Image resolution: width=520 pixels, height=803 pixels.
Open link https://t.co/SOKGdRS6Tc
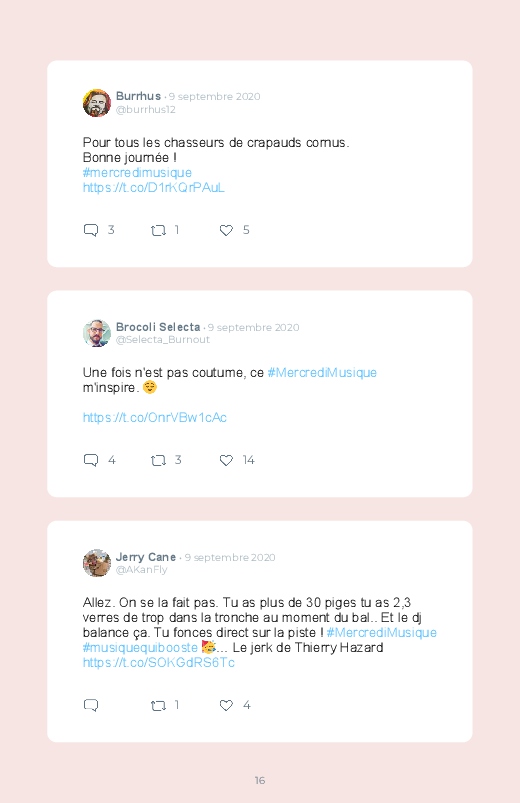pyautogui.click(x=159, y=663)
